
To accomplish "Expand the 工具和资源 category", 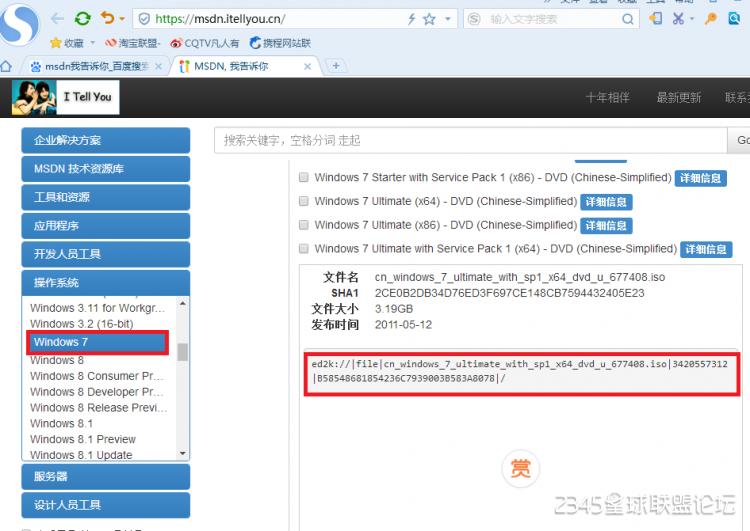I will click(x=106, y=197).
